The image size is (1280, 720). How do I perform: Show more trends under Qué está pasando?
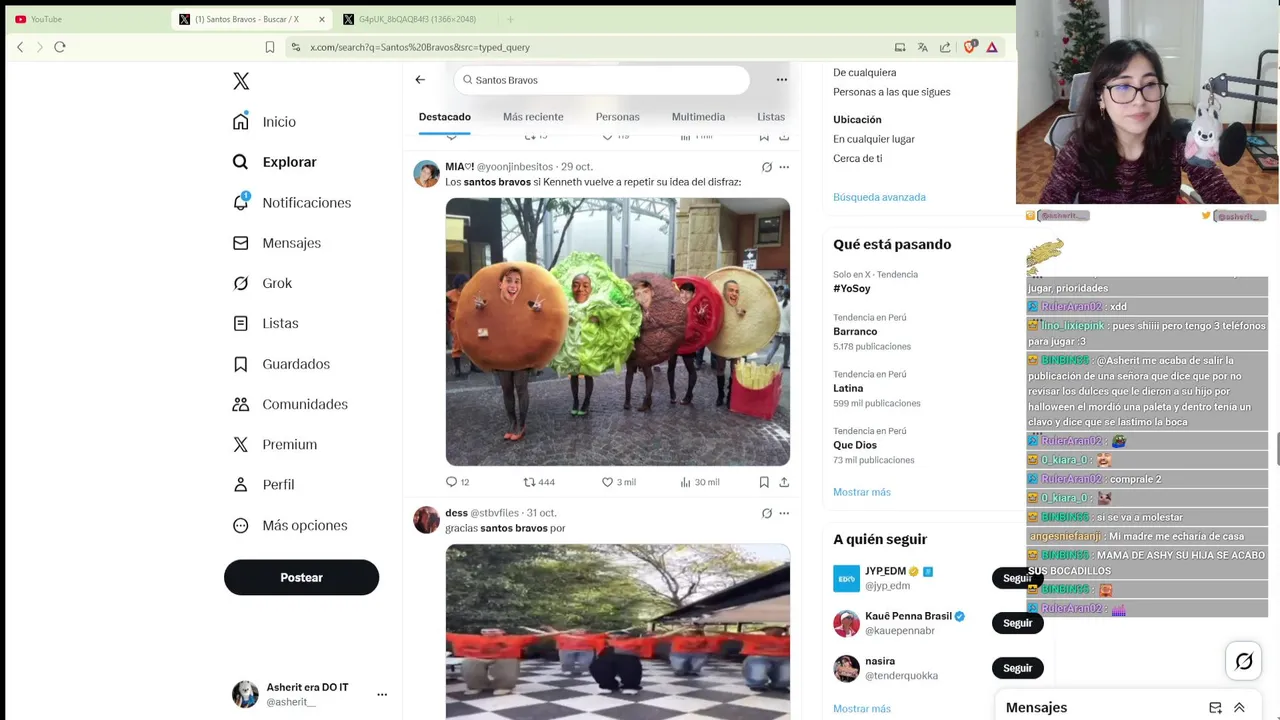861,492
